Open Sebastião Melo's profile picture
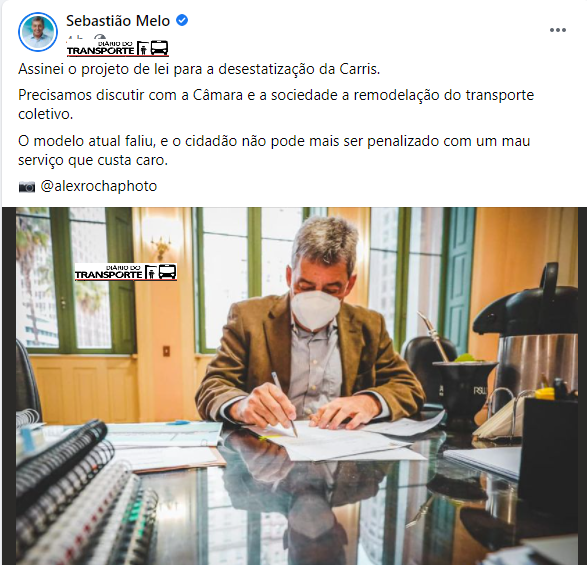Viewport: 587px width, 565px height. coord(37,32)
